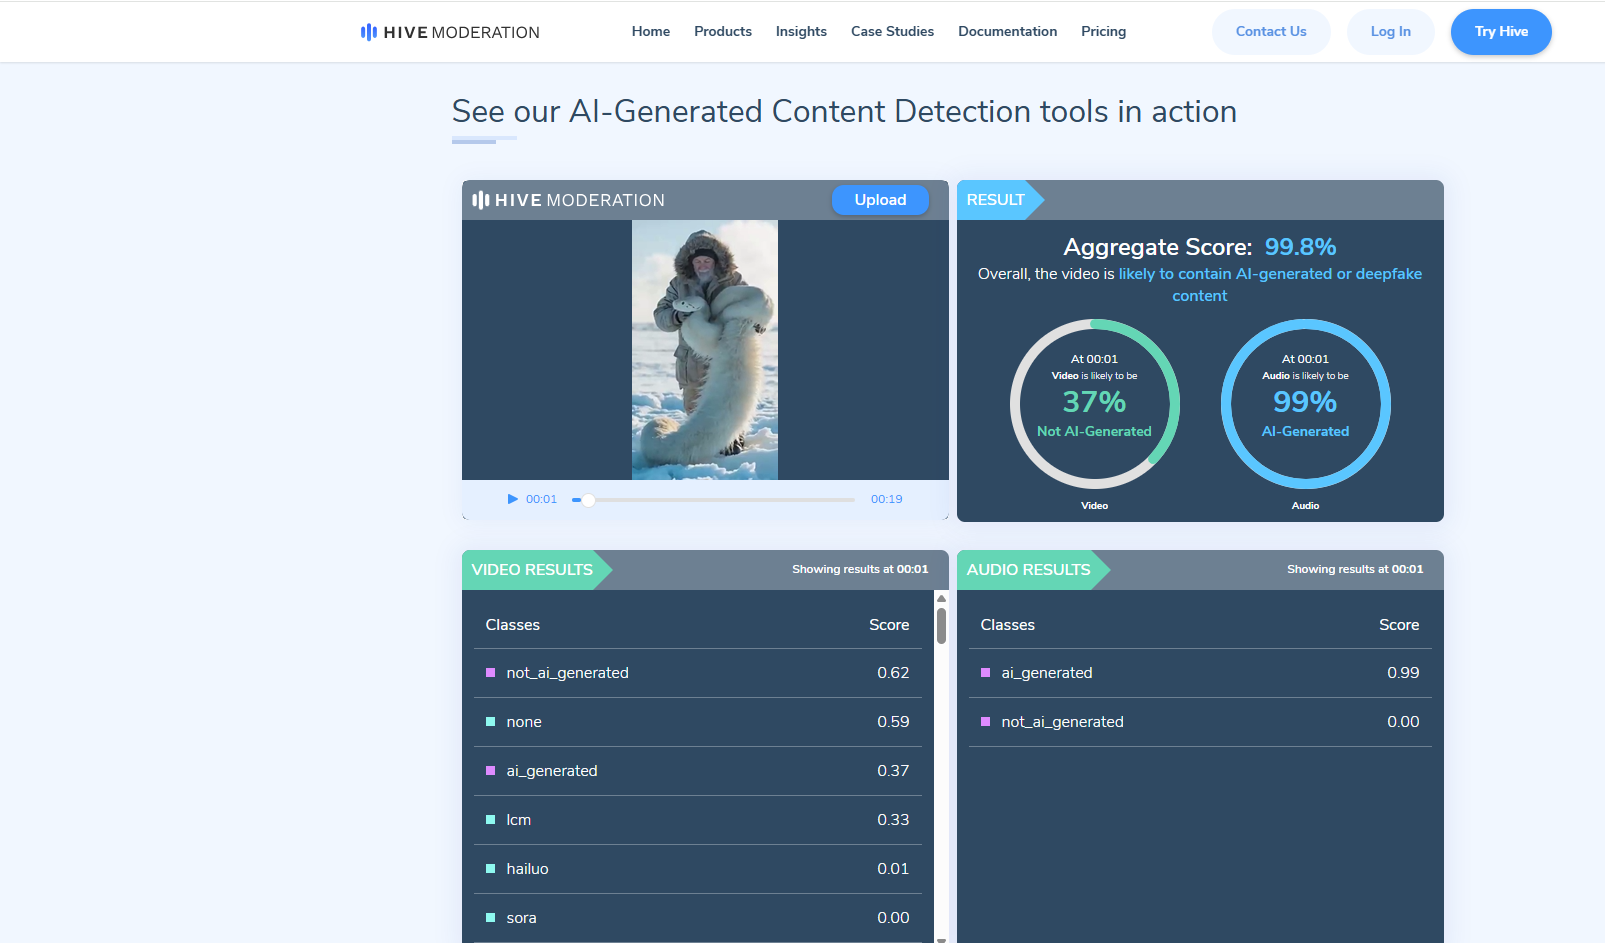
Task: Click the video seek slider handle
Action: pos(589,500)
